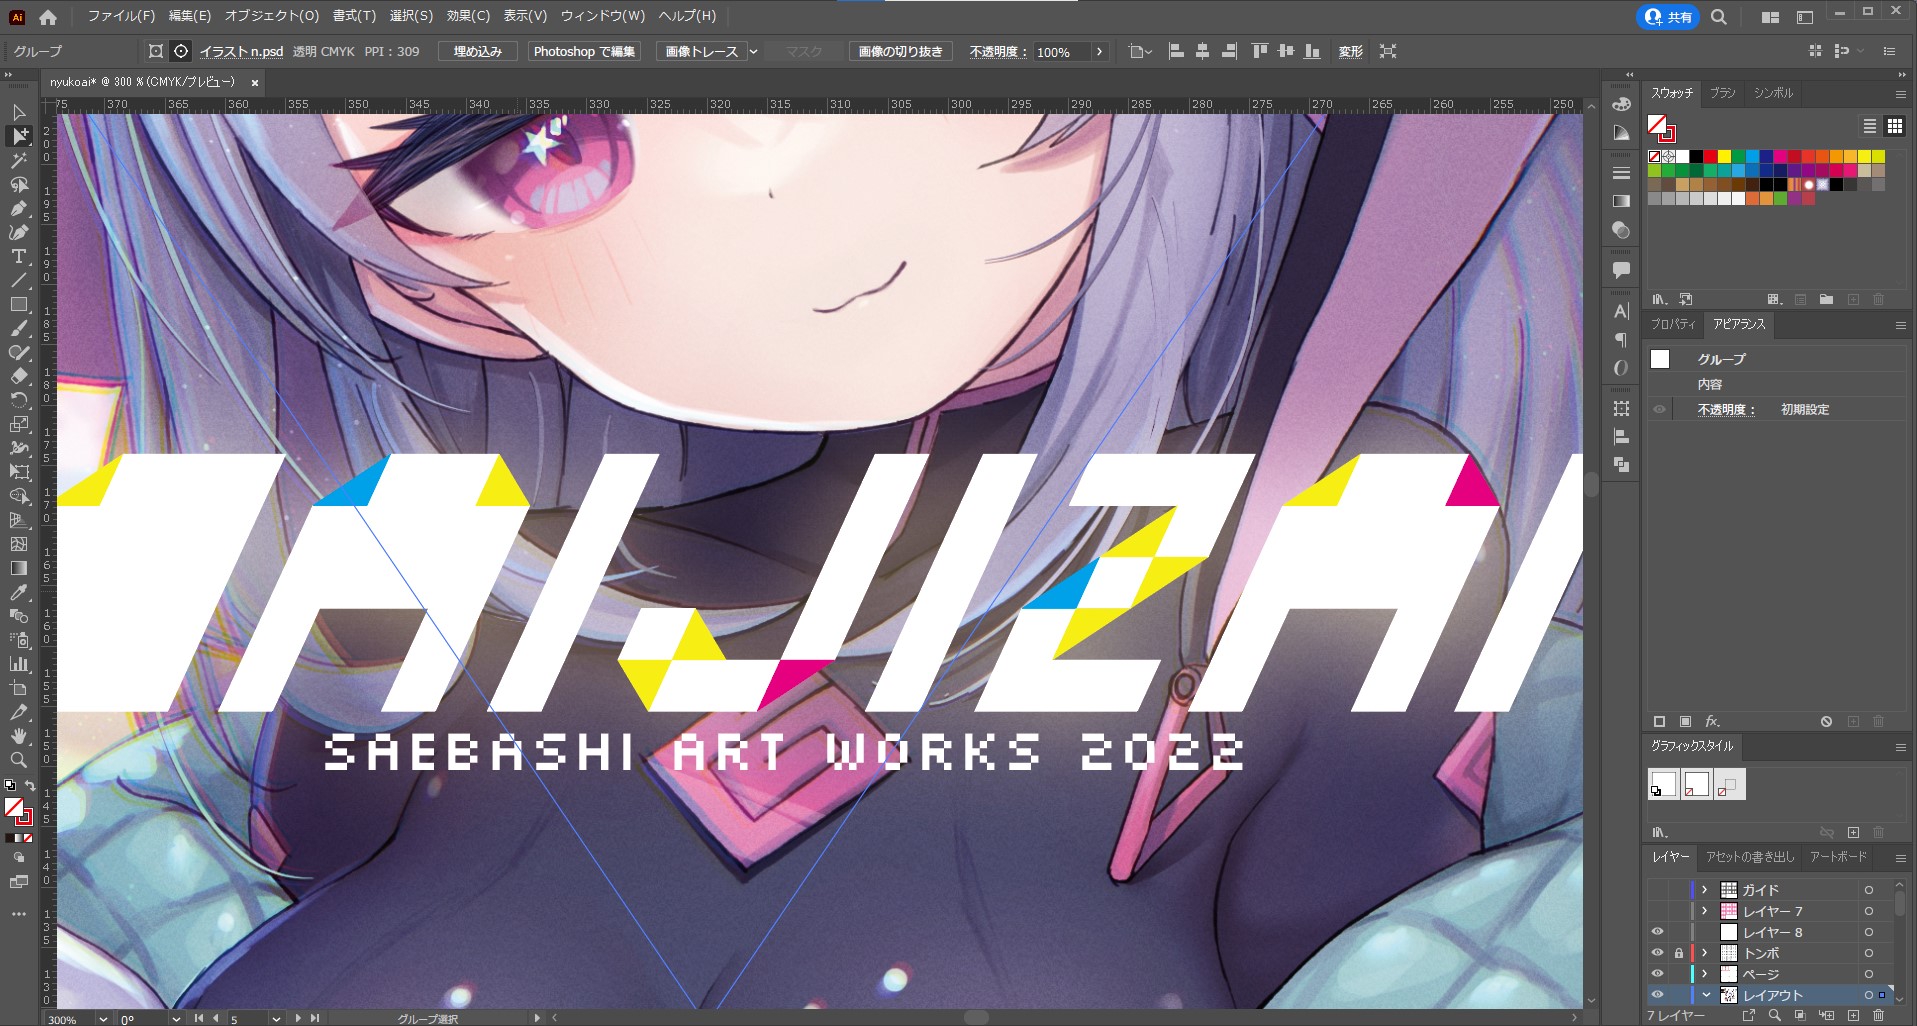Toggle visibility of レイヤー 8 layer
Image resolution: width=1917 pixels, height=1026 pixels.
pos(1657,932)
